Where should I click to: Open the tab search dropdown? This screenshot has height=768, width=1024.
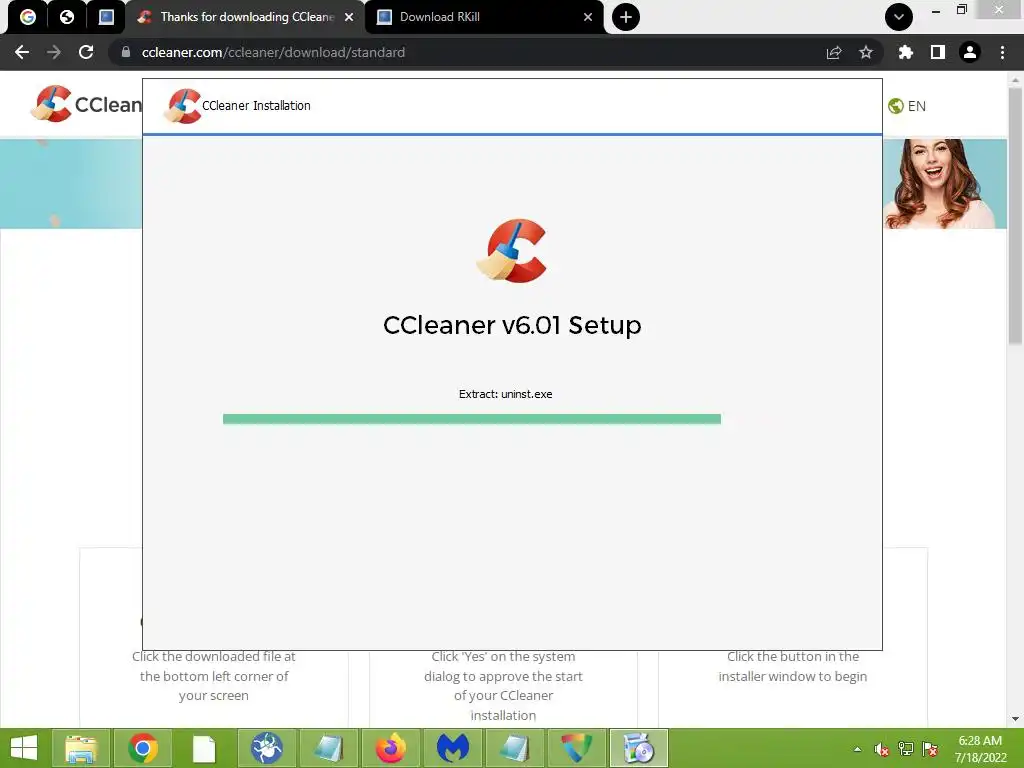coord(899,17)
